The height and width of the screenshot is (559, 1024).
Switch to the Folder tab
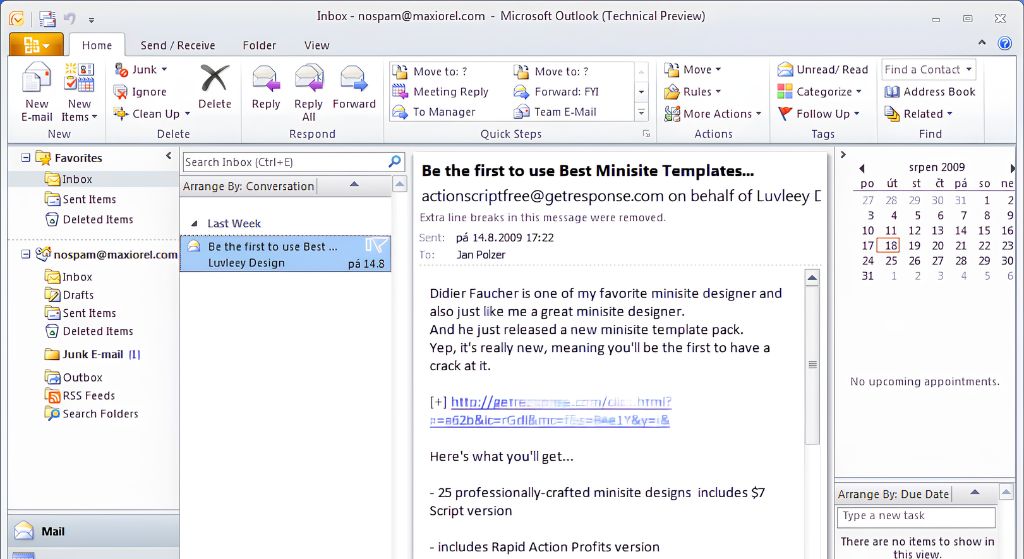tap(259, 45)
